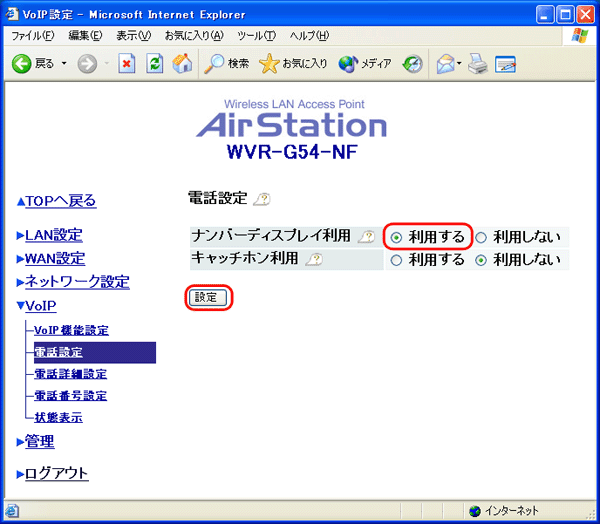600x524 pixels.
Task: Open the お気に入り favorites star toolbar button
Action: [x=293, y=63]
